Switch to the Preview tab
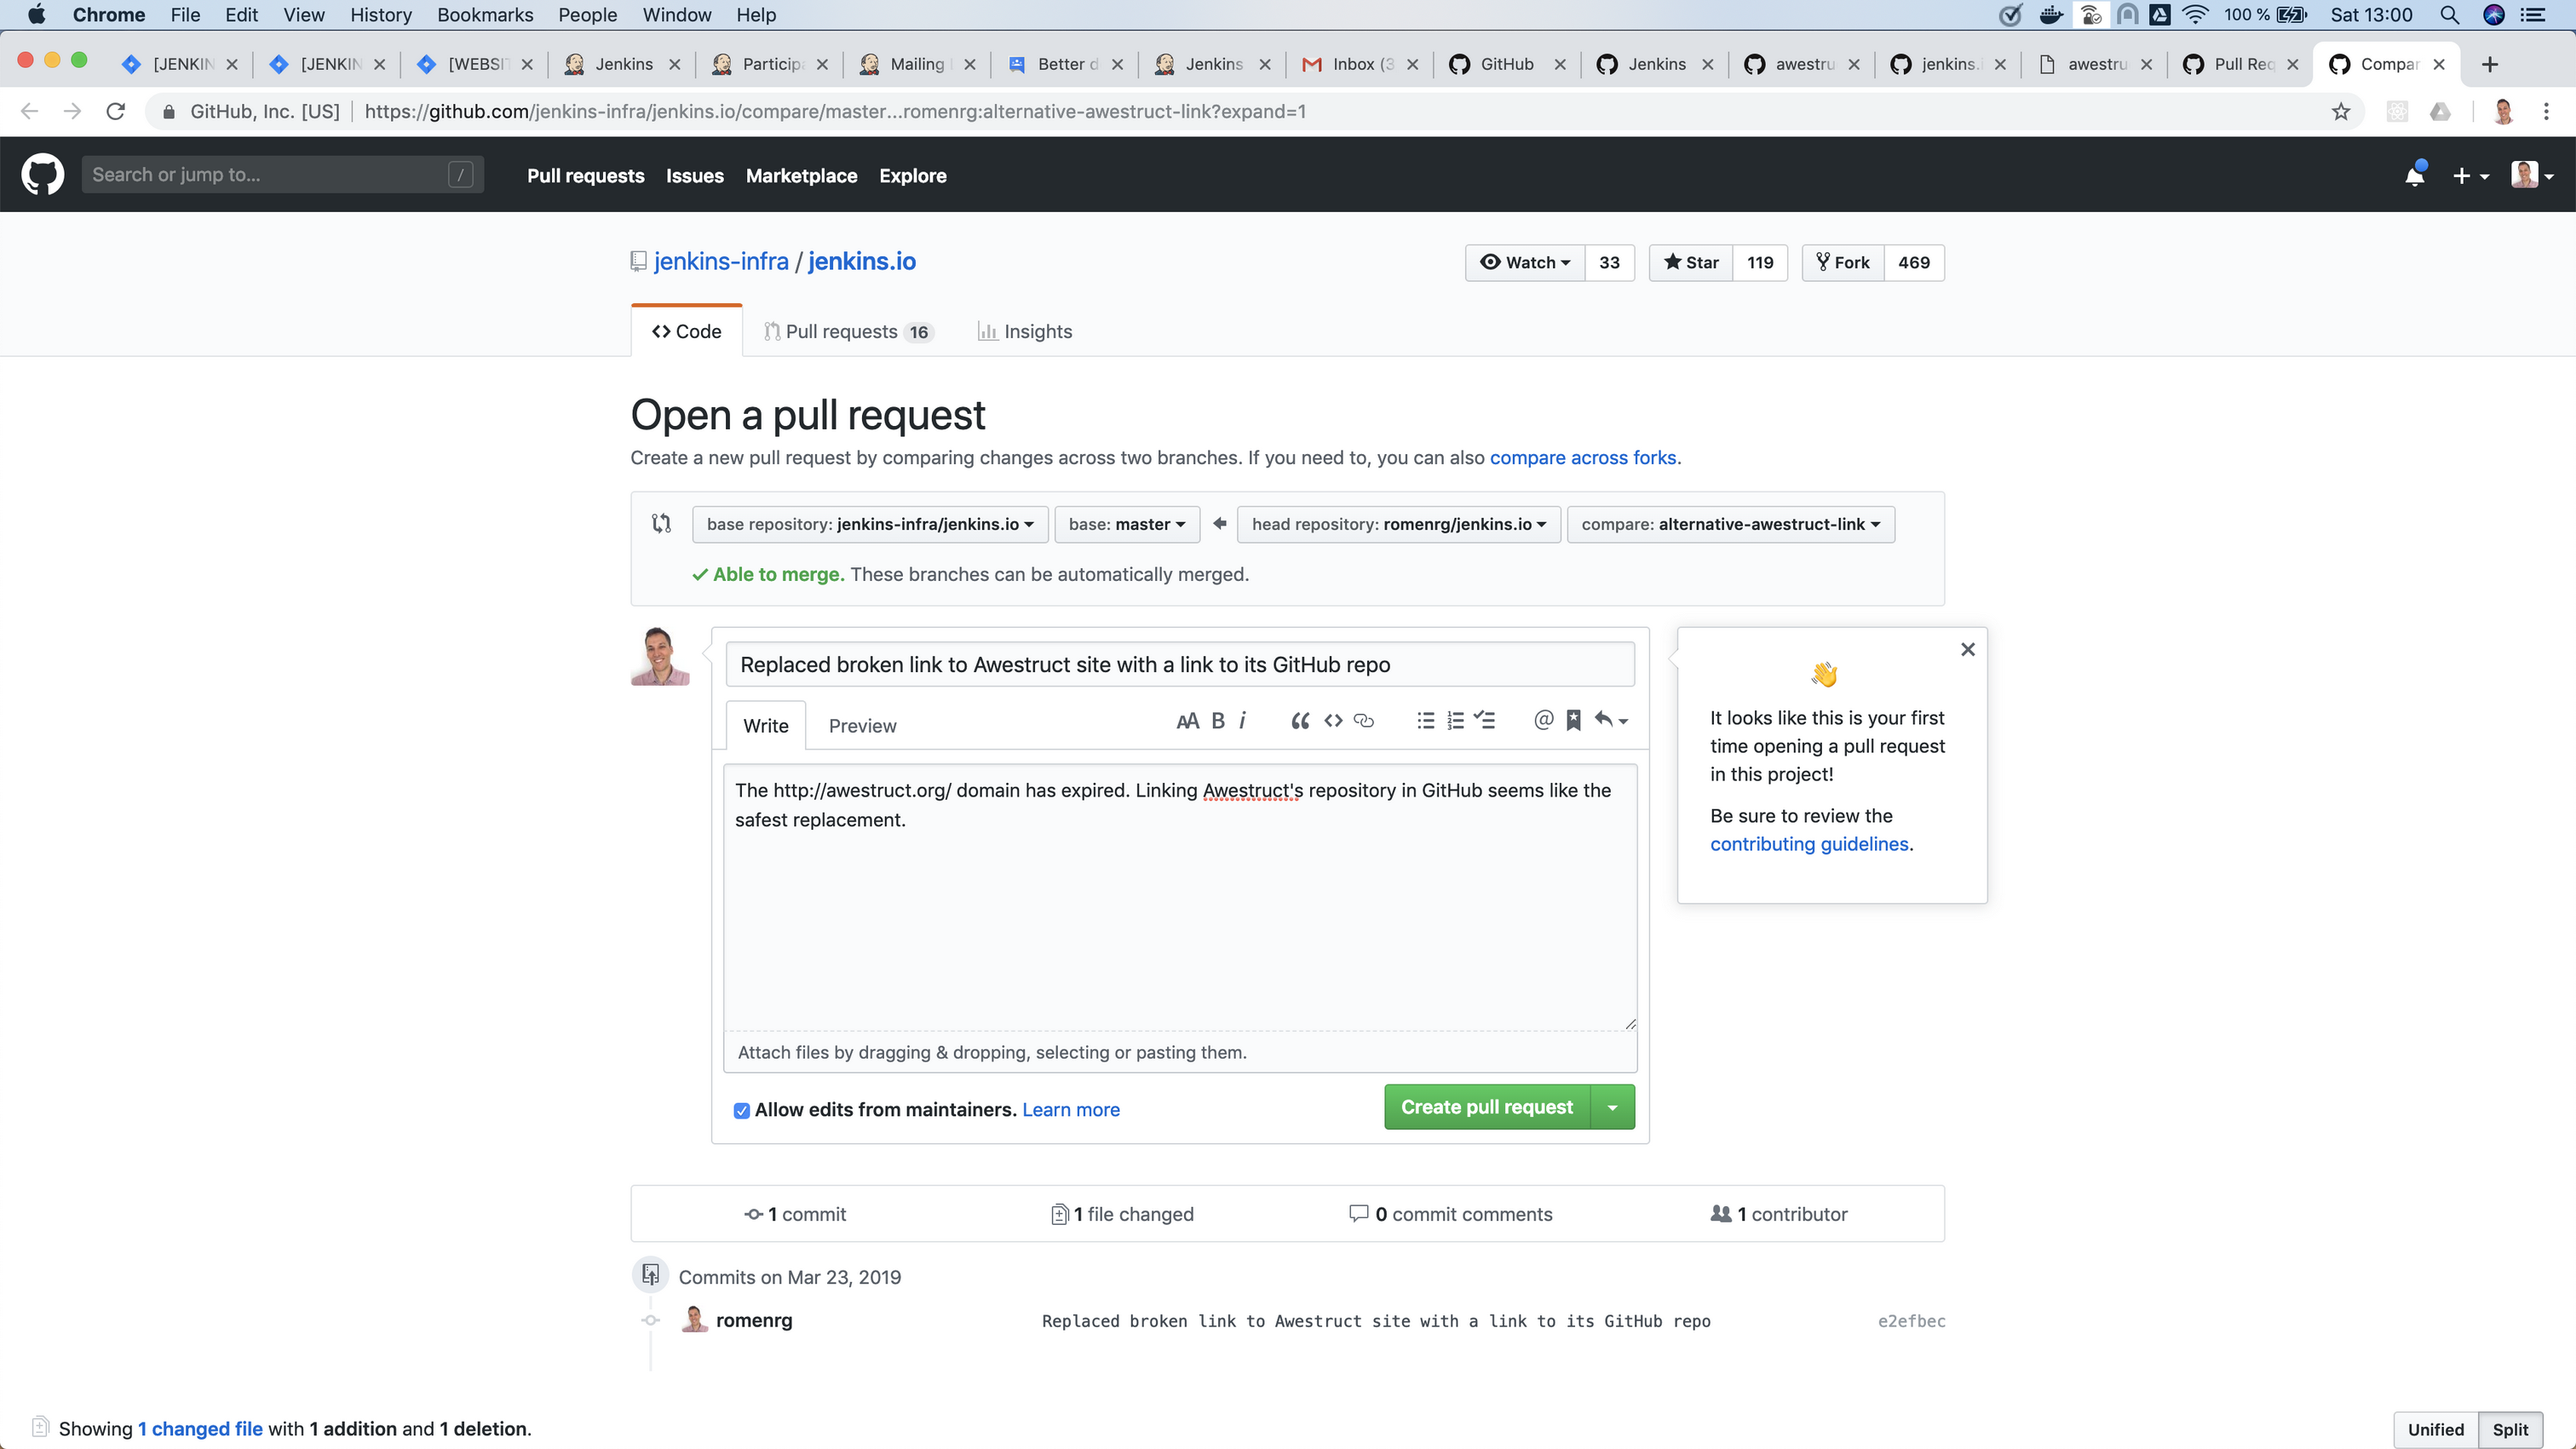Viewport: 2576px width, 1449px height. (x=862, y=726)
